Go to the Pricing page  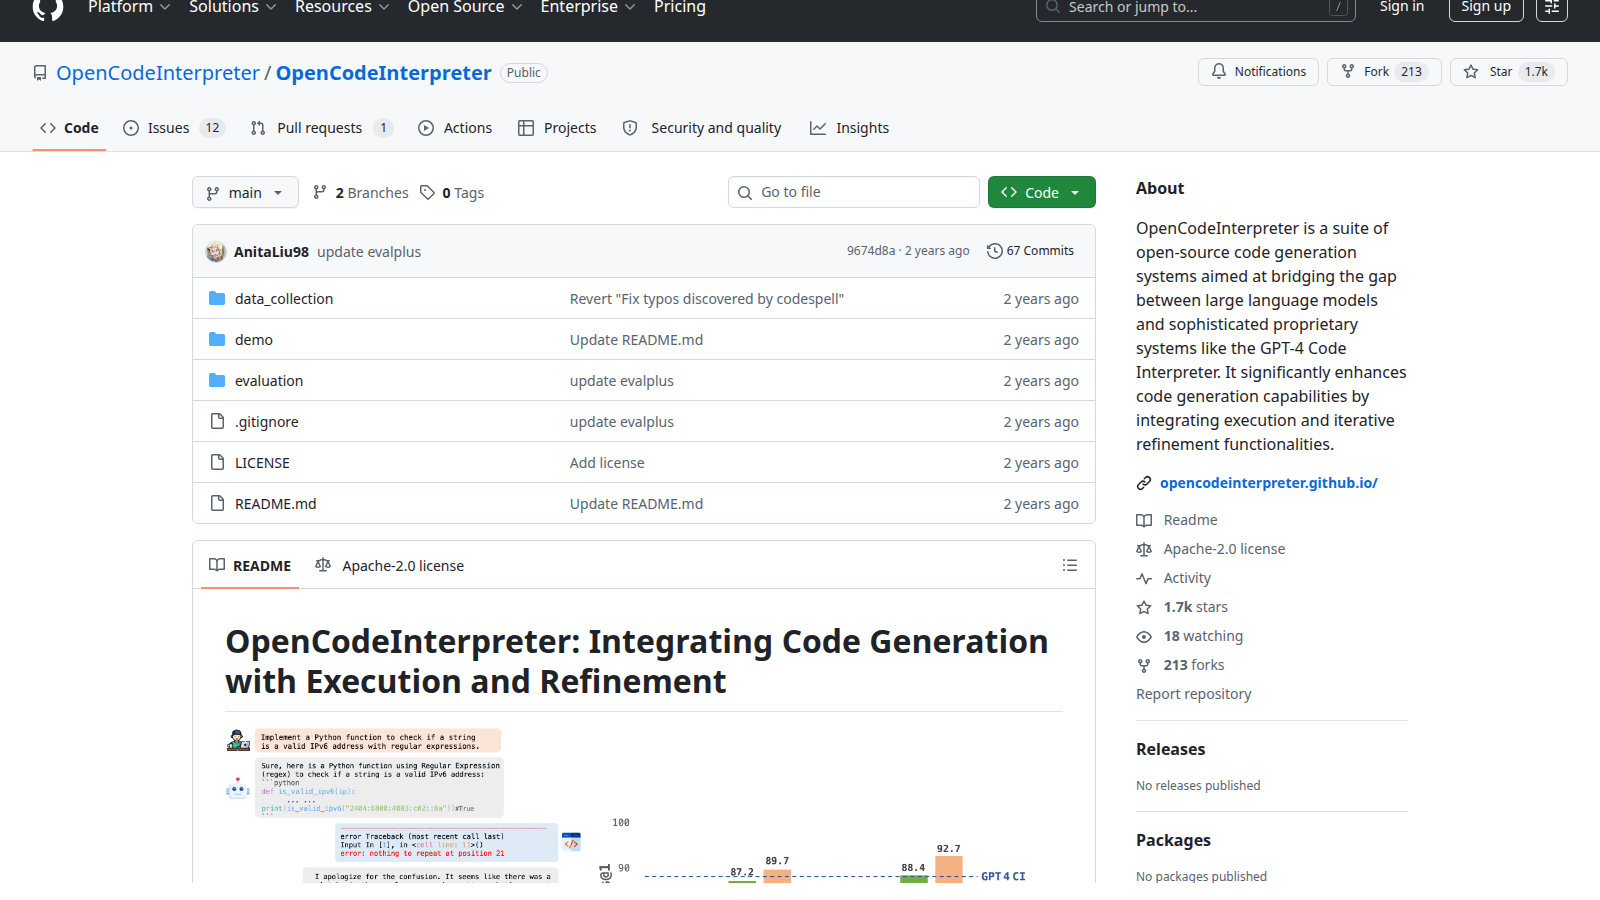[x=680, y=7]
